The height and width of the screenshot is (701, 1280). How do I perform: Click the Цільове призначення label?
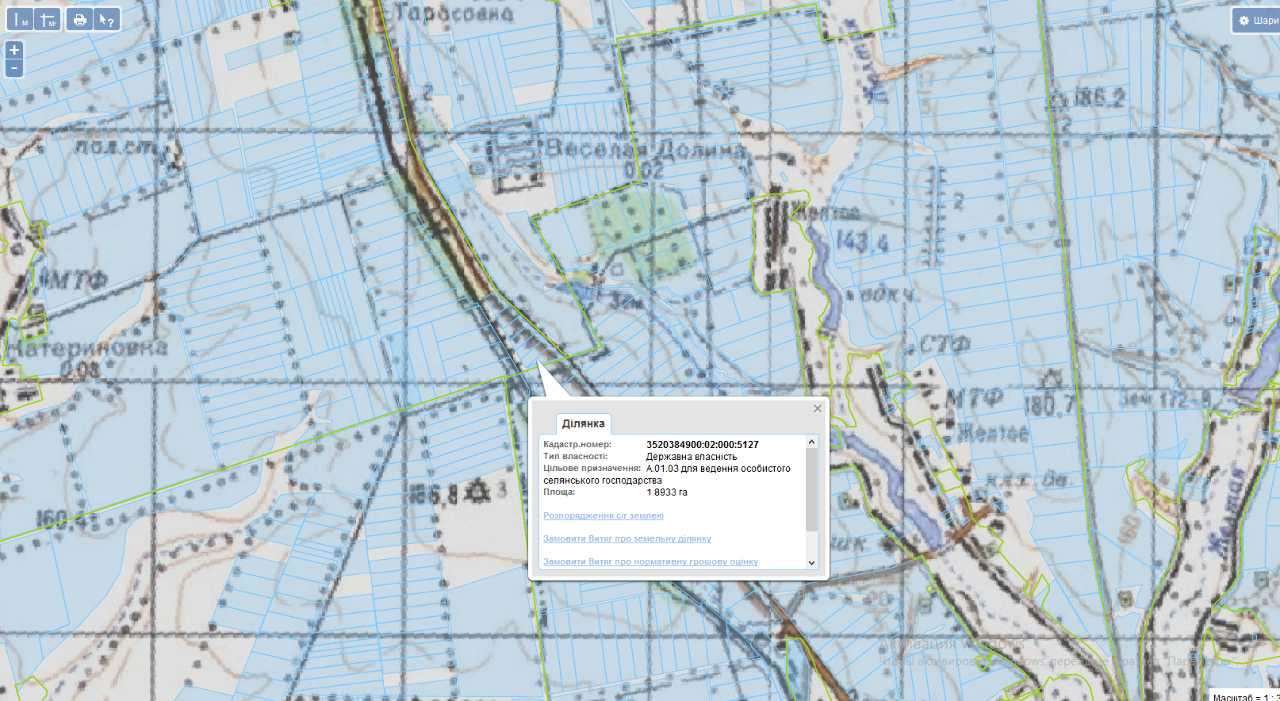coord(591,468)
